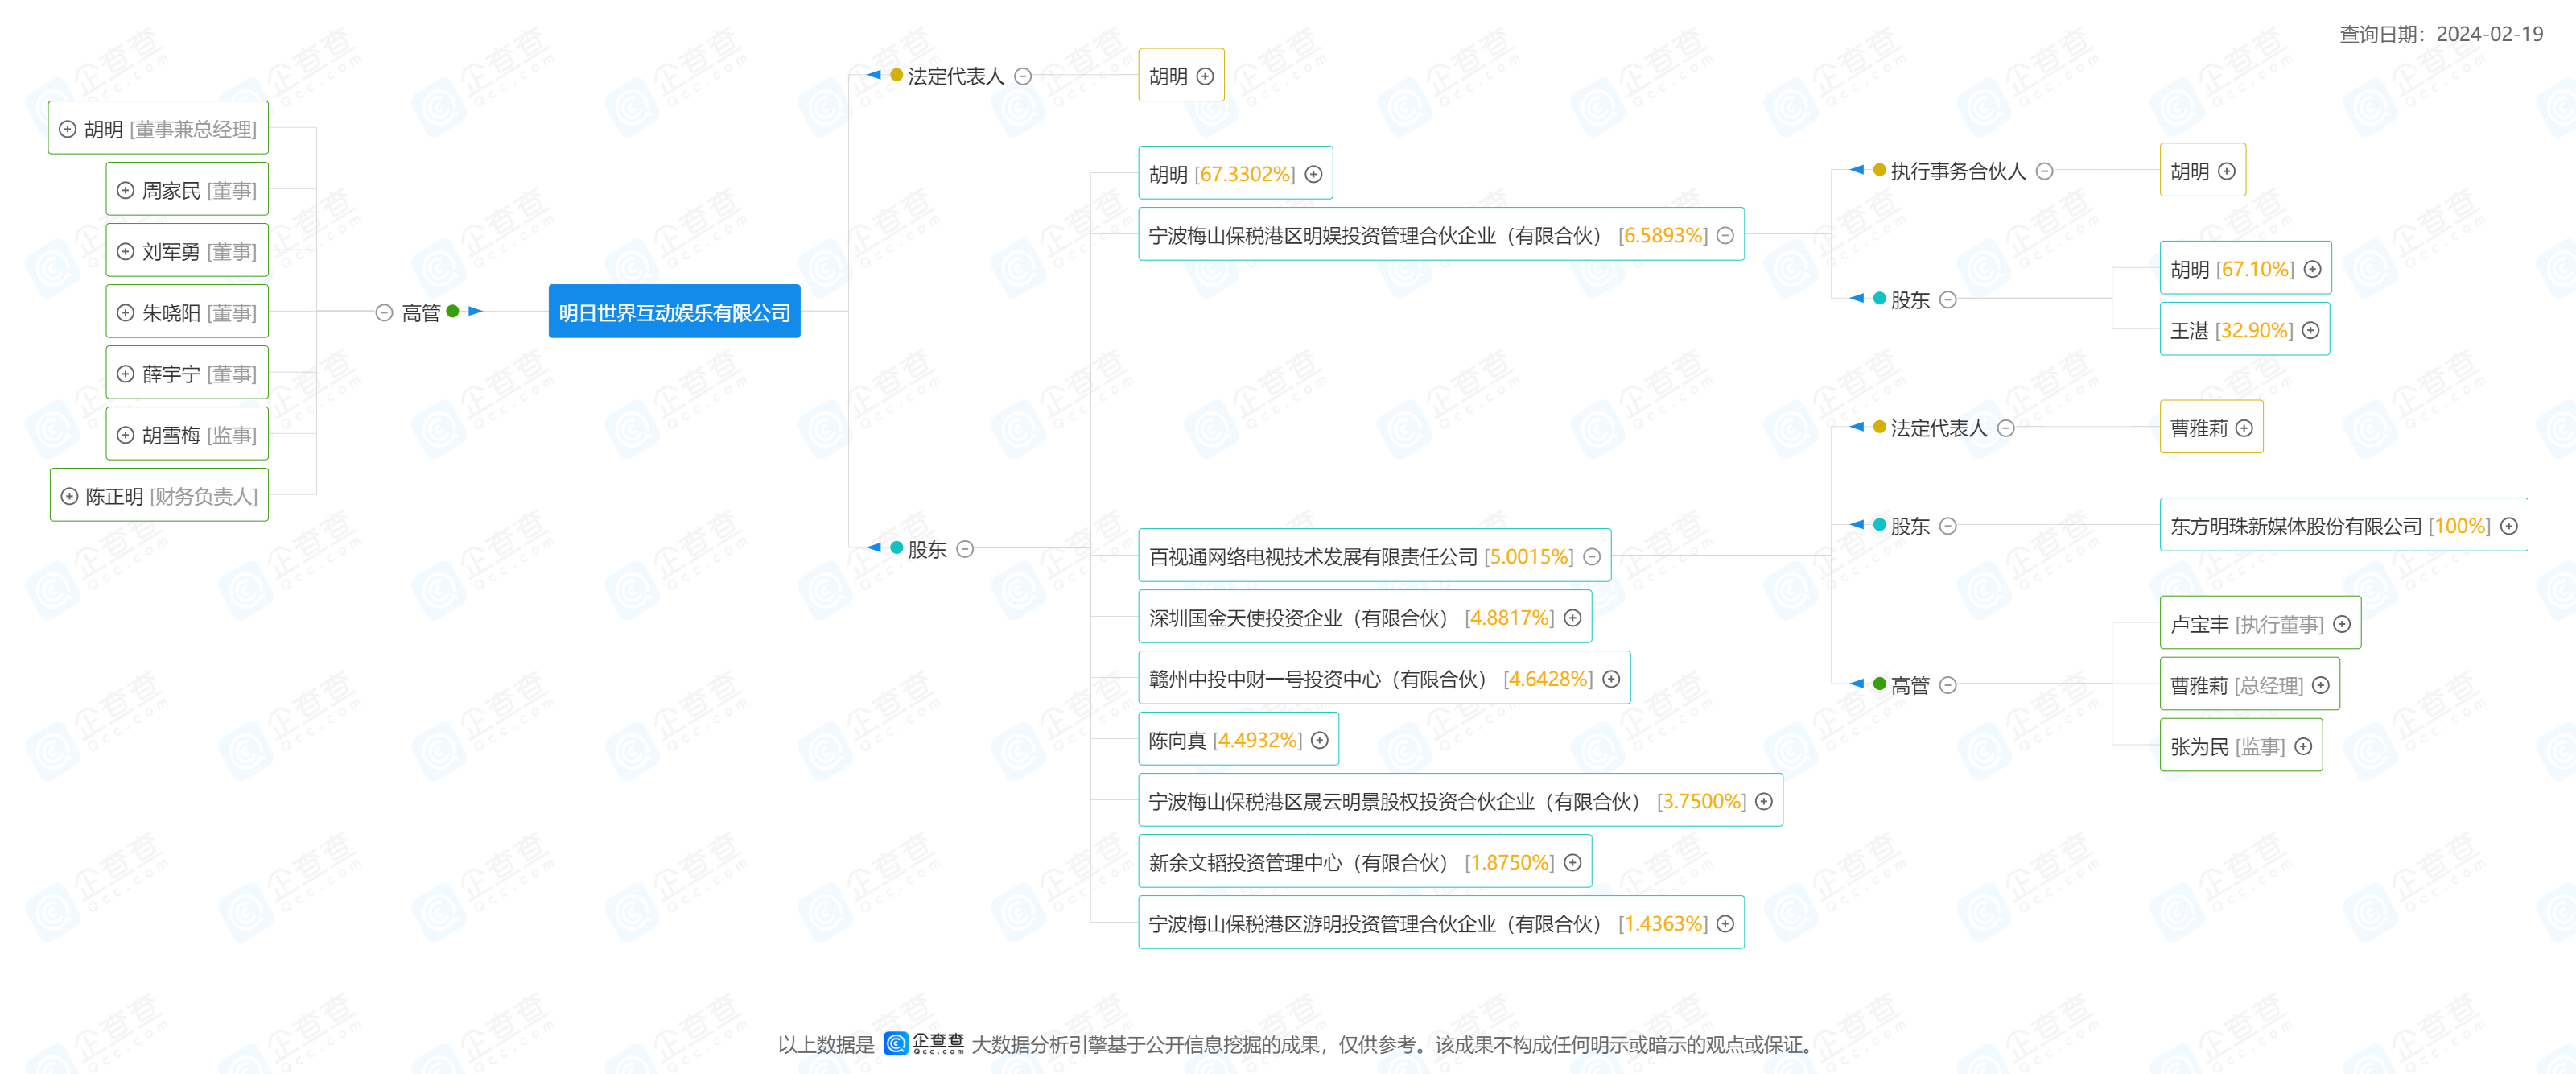Collapse 百视通网络电视技术发展 5.0015% minus icon
The image size is (2576, 1074).
point(1592,556)
